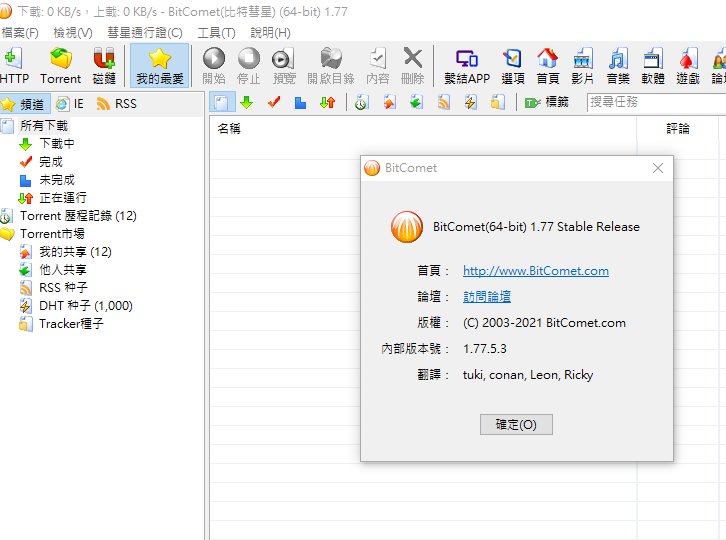Click the 停止 stop task button

[249, 66]
